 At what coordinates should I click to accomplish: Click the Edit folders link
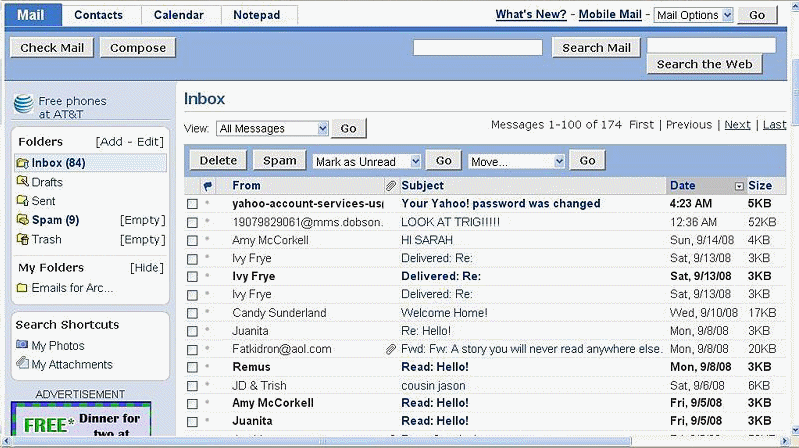(148, 142)
